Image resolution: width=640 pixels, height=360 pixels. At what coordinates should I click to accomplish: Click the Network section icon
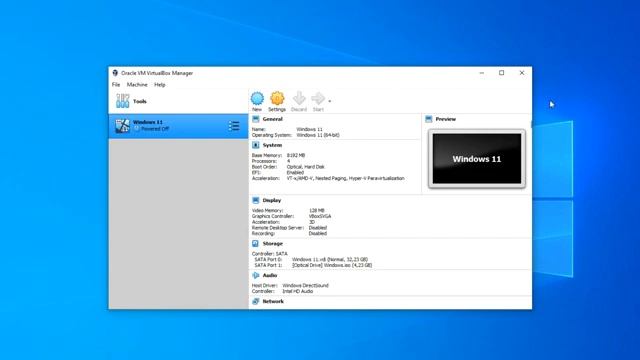point(256,302)
